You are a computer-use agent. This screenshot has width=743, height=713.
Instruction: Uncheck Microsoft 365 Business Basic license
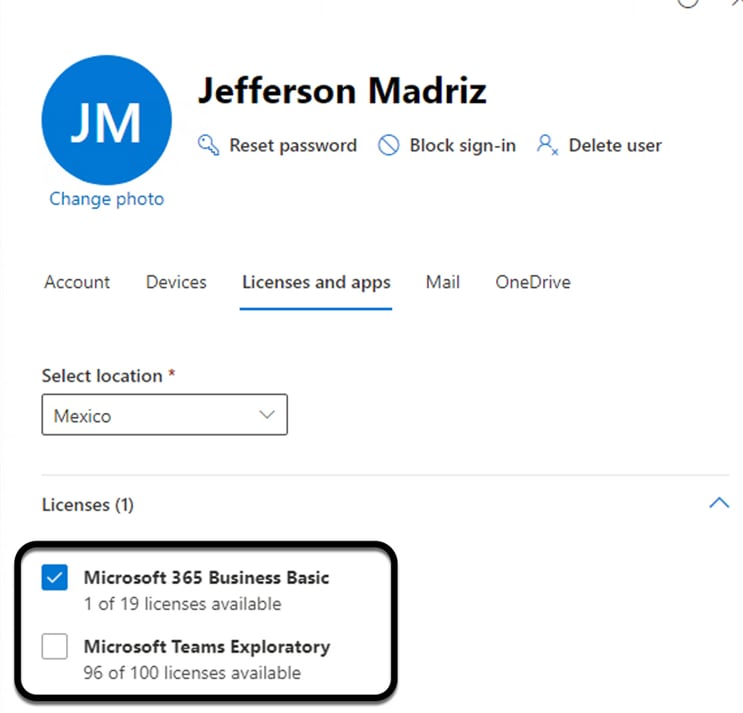tap(54, 578)
